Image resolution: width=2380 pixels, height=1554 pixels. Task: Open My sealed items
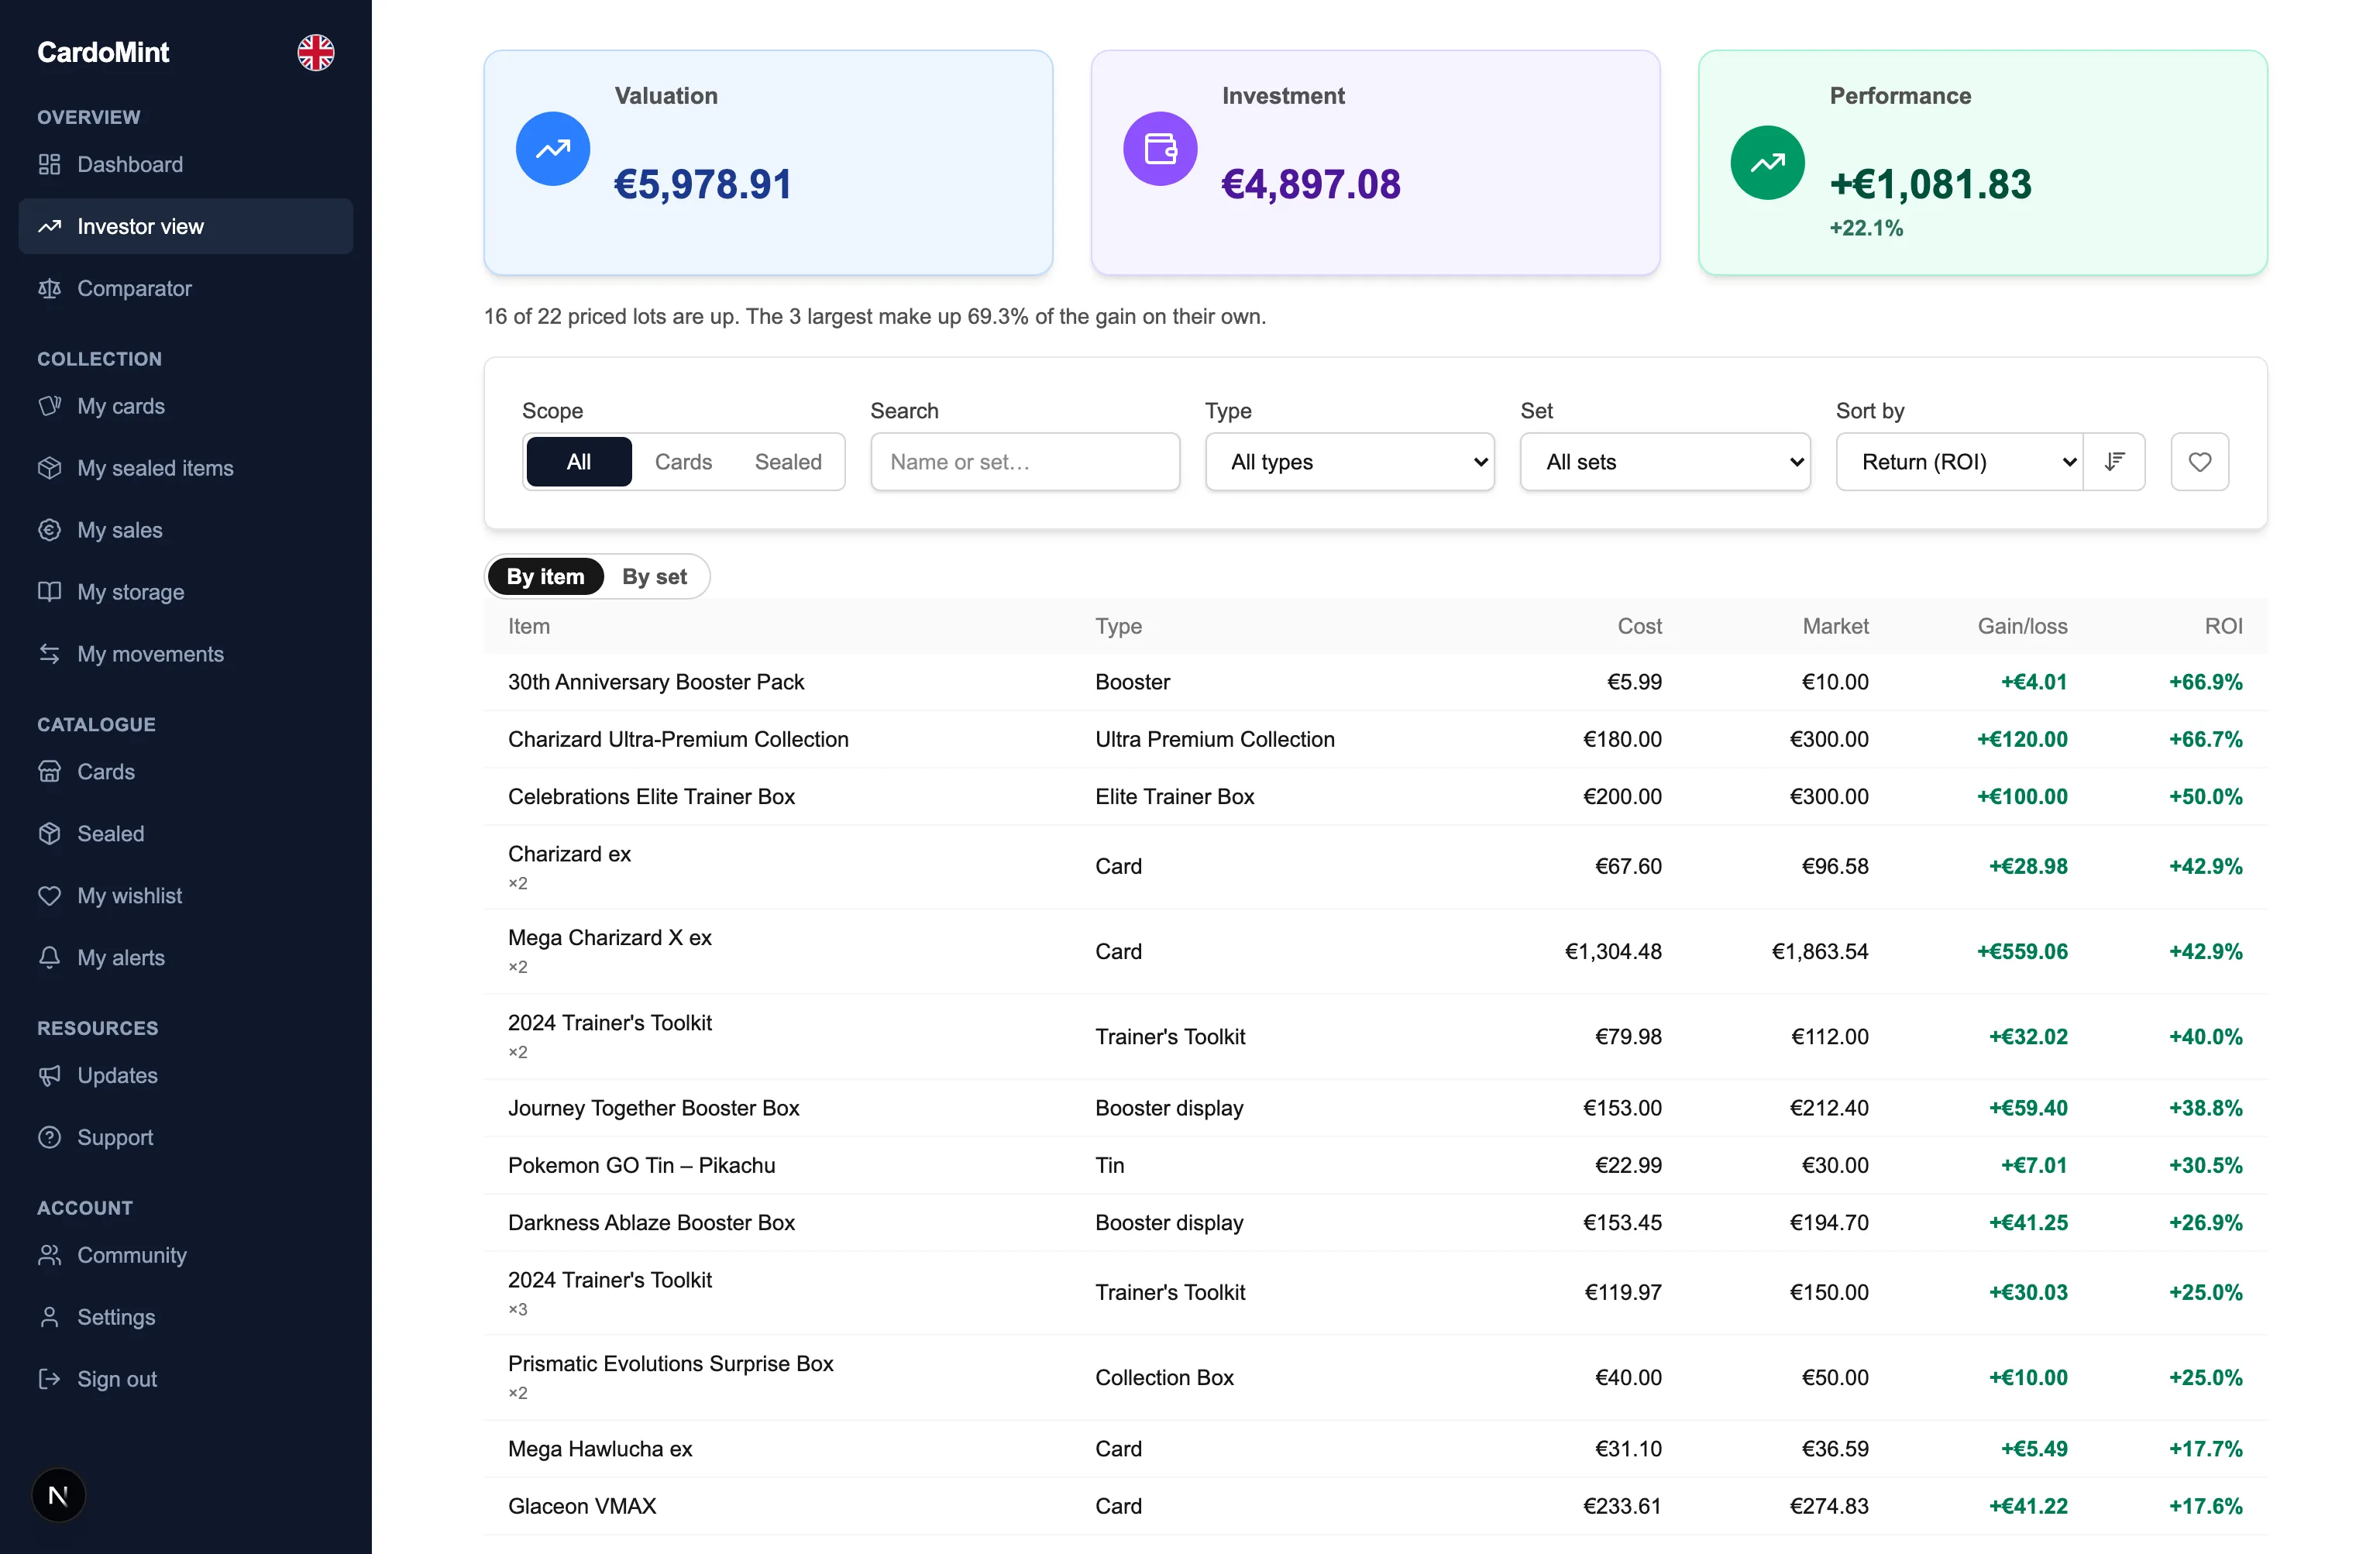pyautogui.click(x=185, y=468)
